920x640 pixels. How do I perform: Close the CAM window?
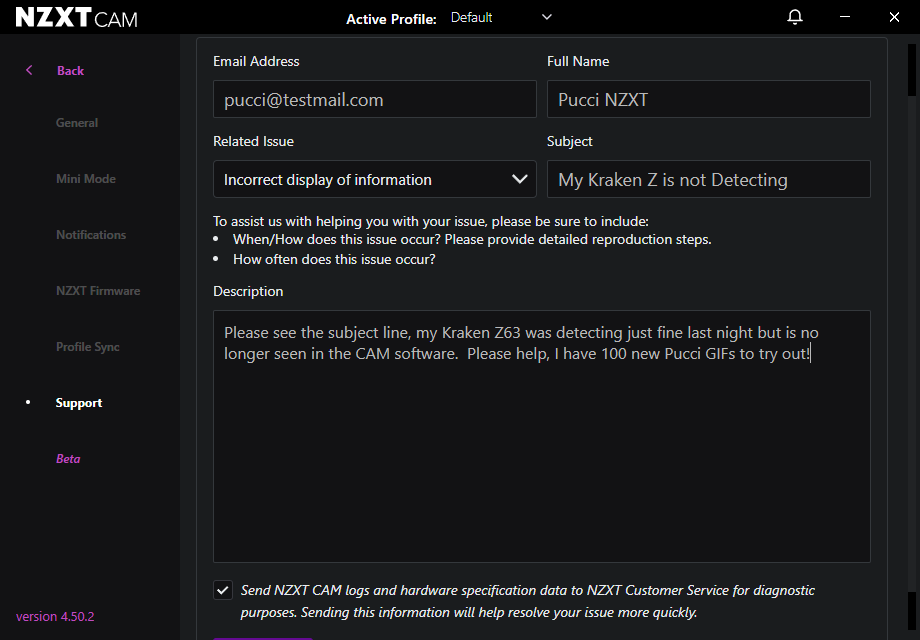coord(894,17)
